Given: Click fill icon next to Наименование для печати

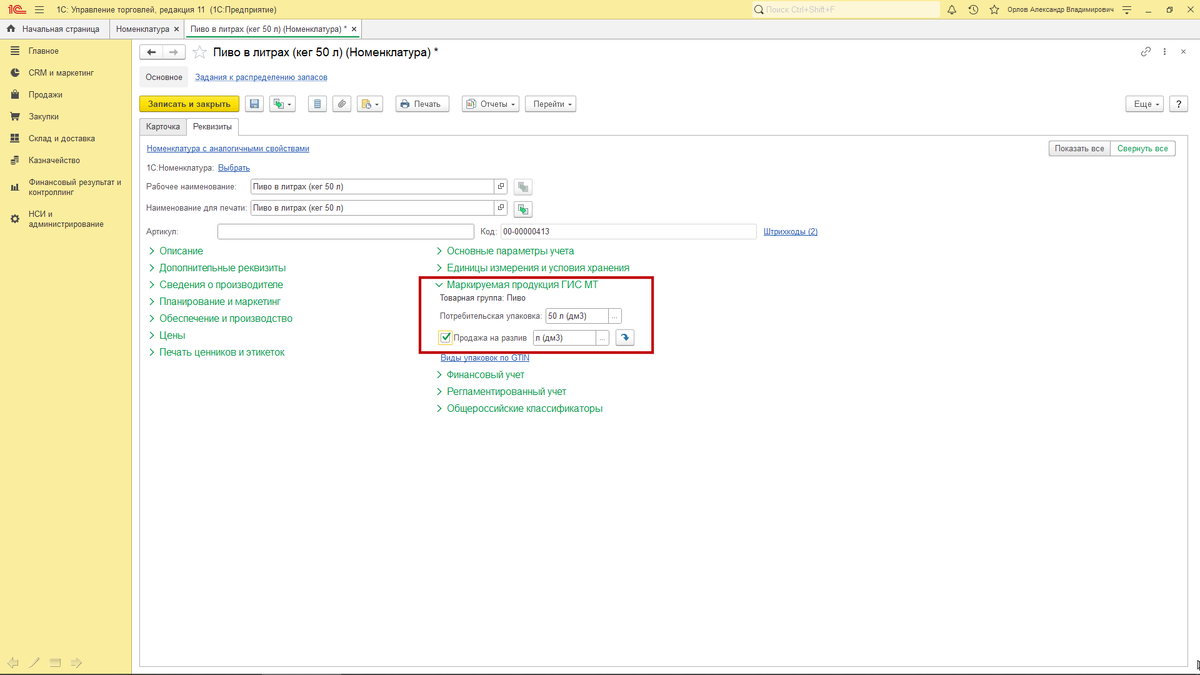Looking at the screenshot, I should (523, 209).
